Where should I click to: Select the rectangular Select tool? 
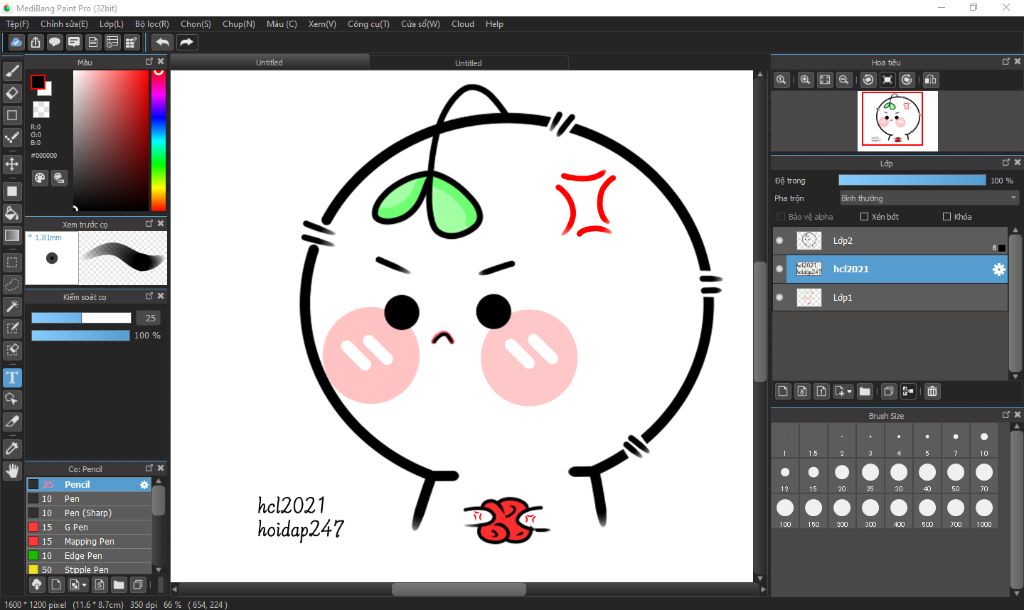click(x=12, y=263)
